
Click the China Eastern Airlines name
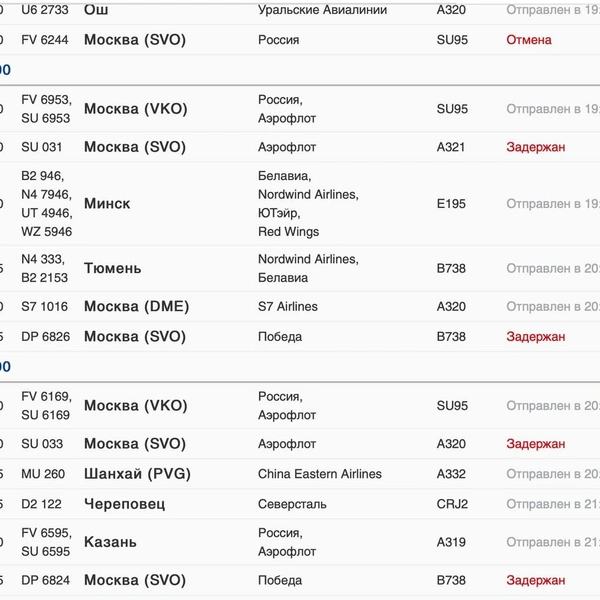(319, 474)
